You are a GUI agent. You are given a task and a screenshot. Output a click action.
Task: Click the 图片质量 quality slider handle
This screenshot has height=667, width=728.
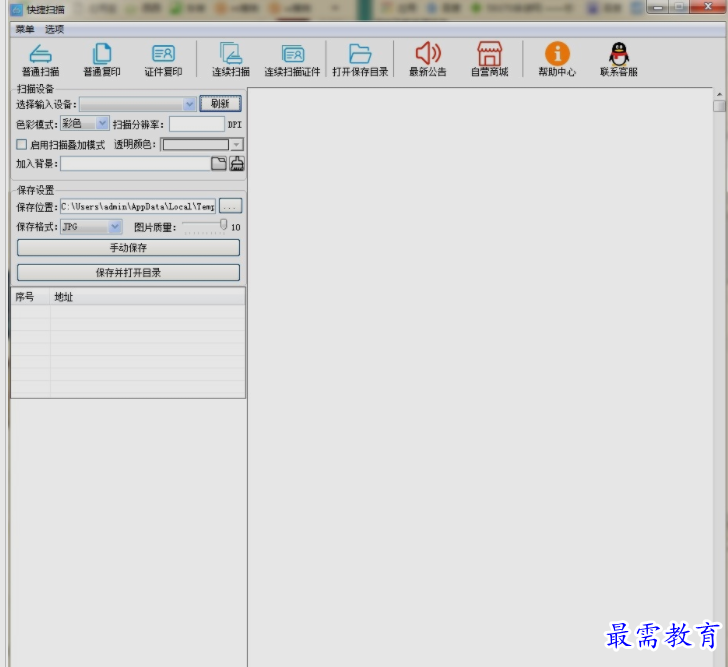click(x=223, y=225)
